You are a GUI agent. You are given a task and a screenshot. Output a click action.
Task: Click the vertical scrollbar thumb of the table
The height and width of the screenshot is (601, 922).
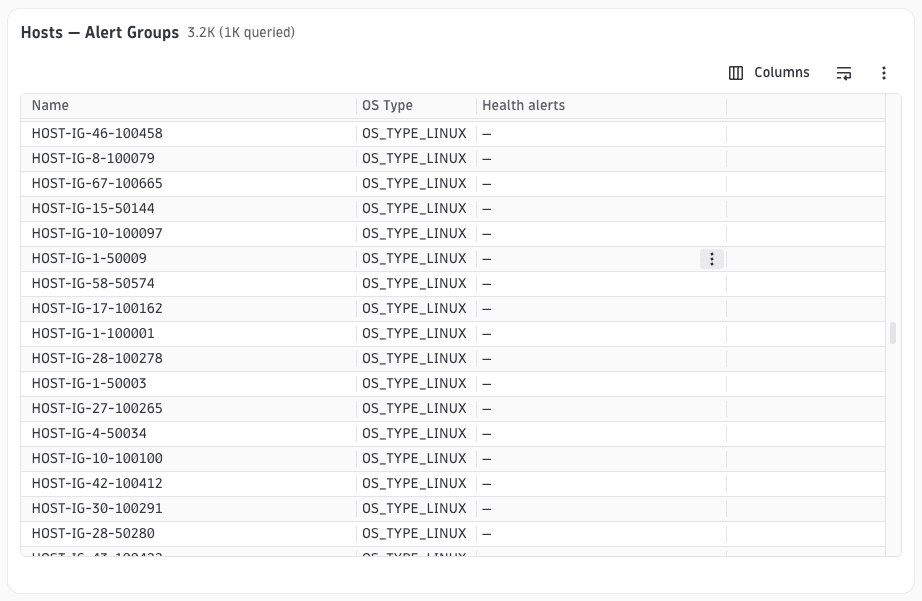click(893, 333)
